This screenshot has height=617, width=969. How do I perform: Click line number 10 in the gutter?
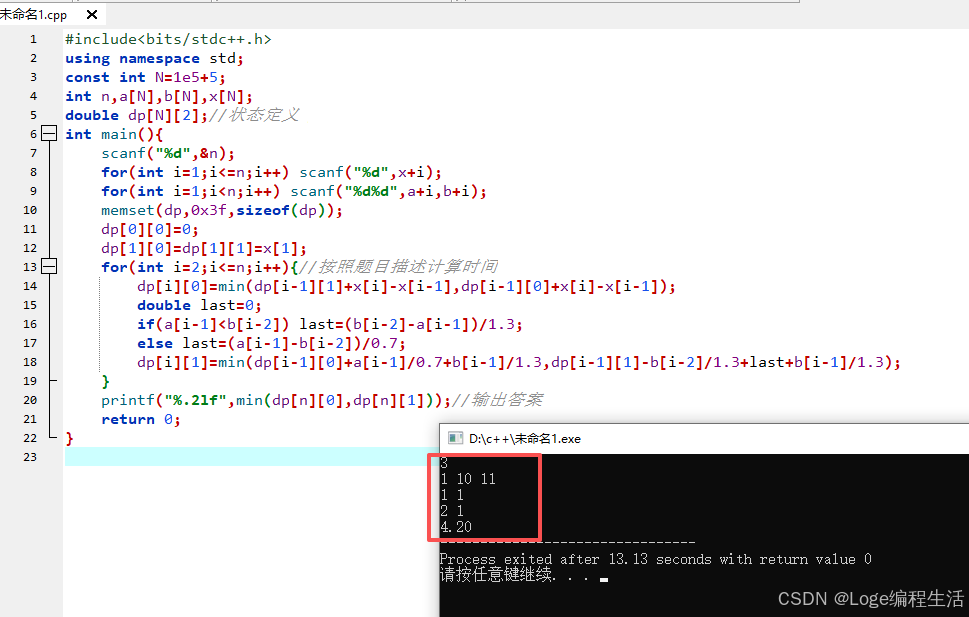[x=30, y=210]
